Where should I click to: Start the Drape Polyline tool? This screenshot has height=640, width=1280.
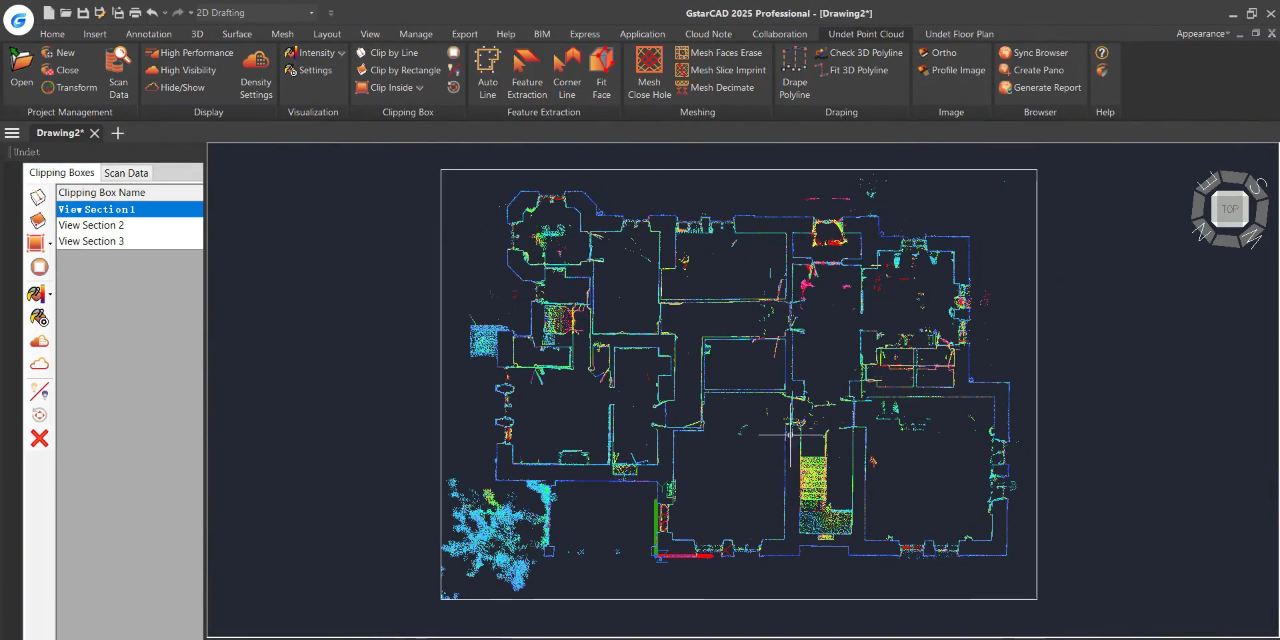tap(795, 74)
